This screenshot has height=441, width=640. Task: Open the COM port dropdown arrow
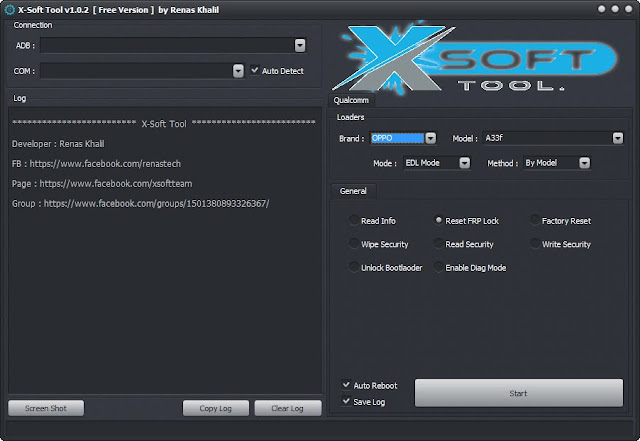coord(238,71)
